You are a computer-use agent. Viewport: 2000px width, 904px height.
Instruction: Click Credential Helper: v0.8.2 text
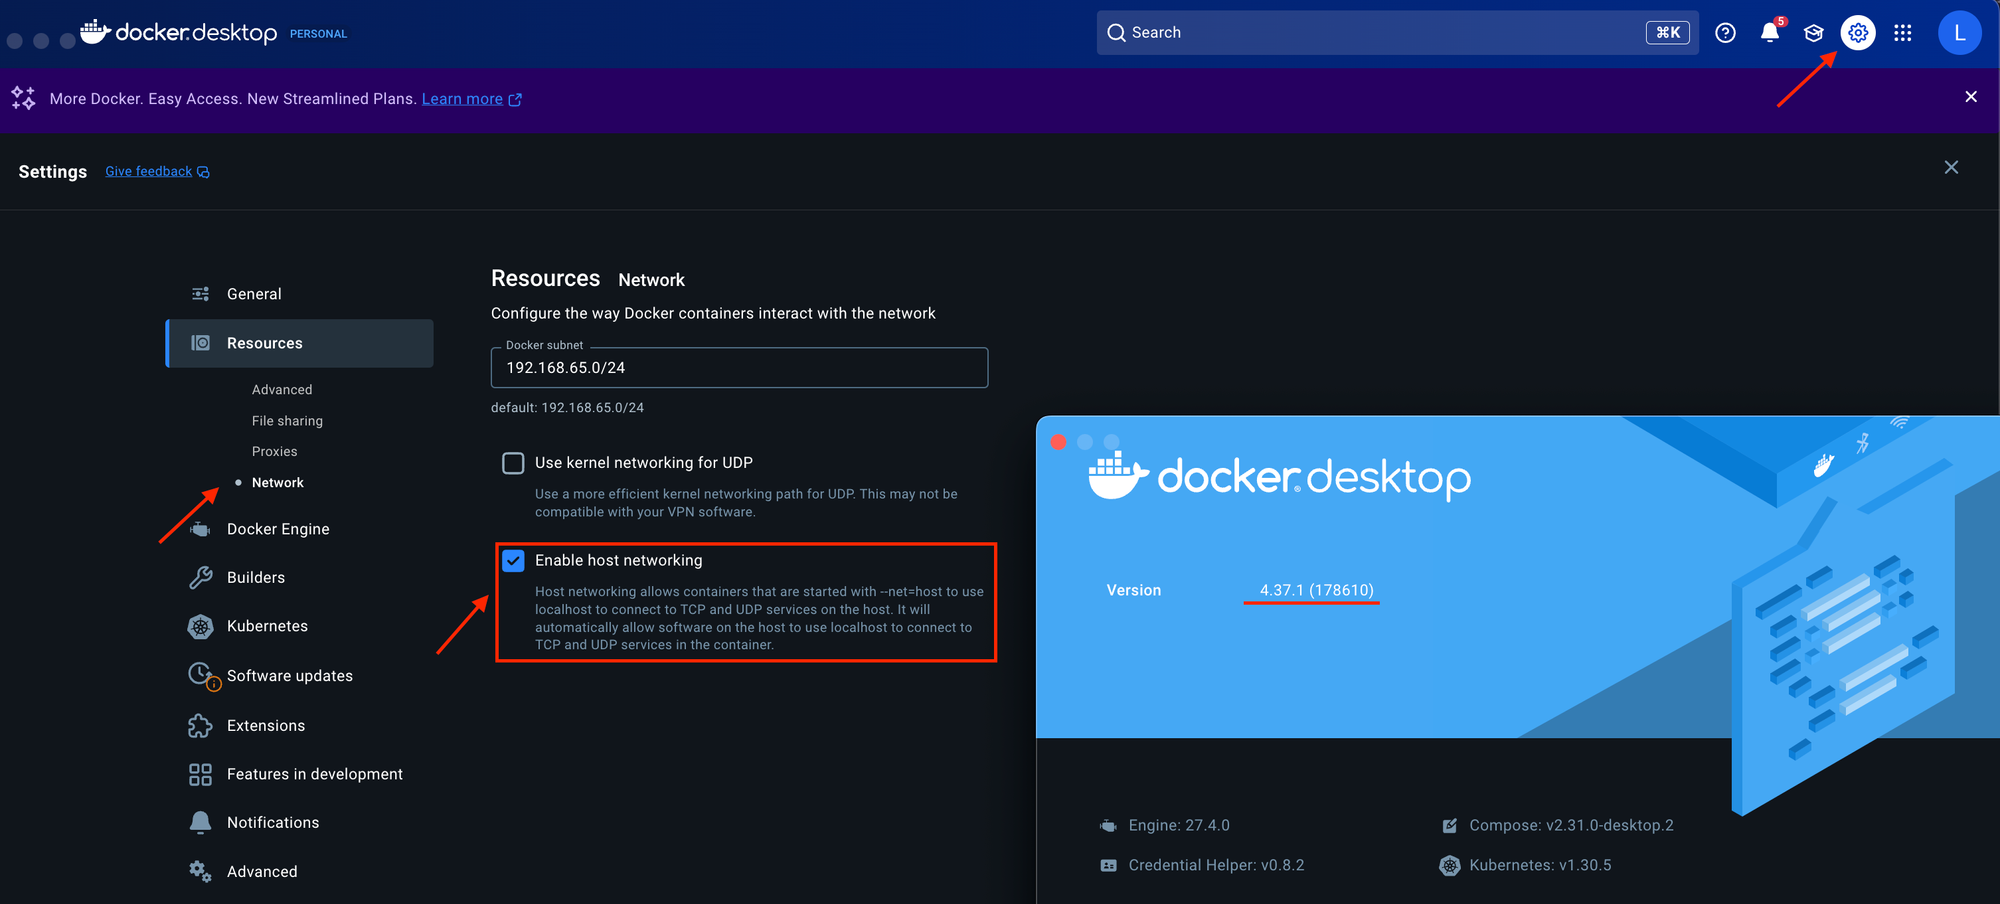pos(1216,865)
